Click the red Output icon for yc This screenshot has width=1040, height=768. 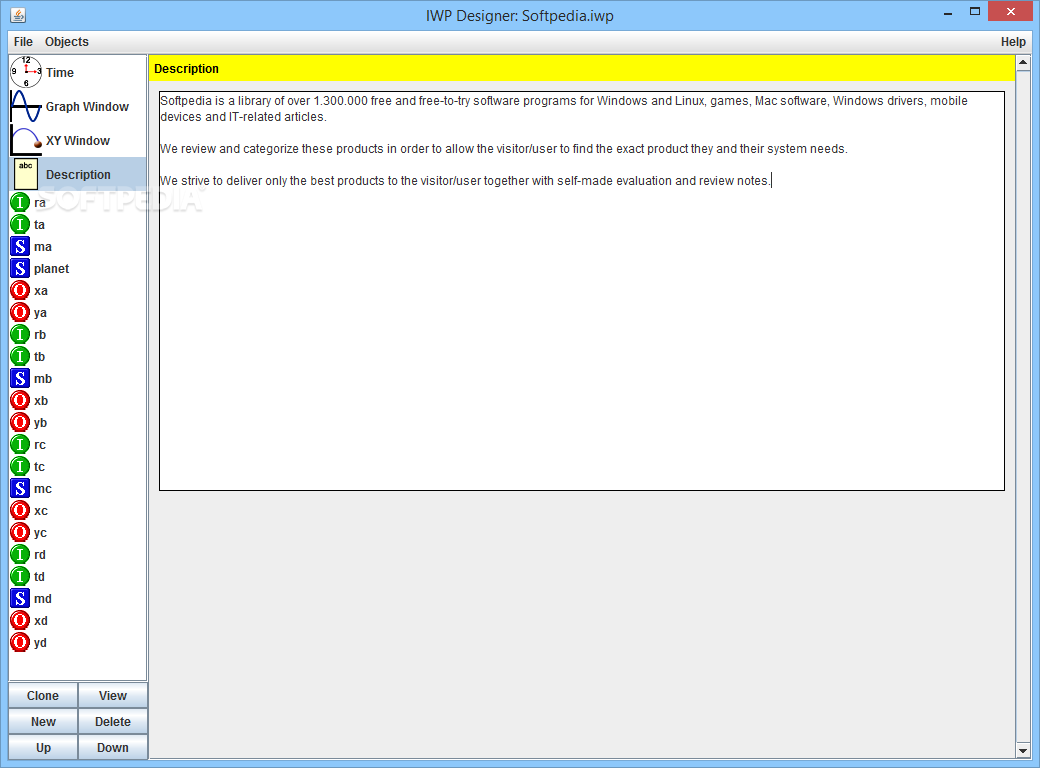(20, 533)
